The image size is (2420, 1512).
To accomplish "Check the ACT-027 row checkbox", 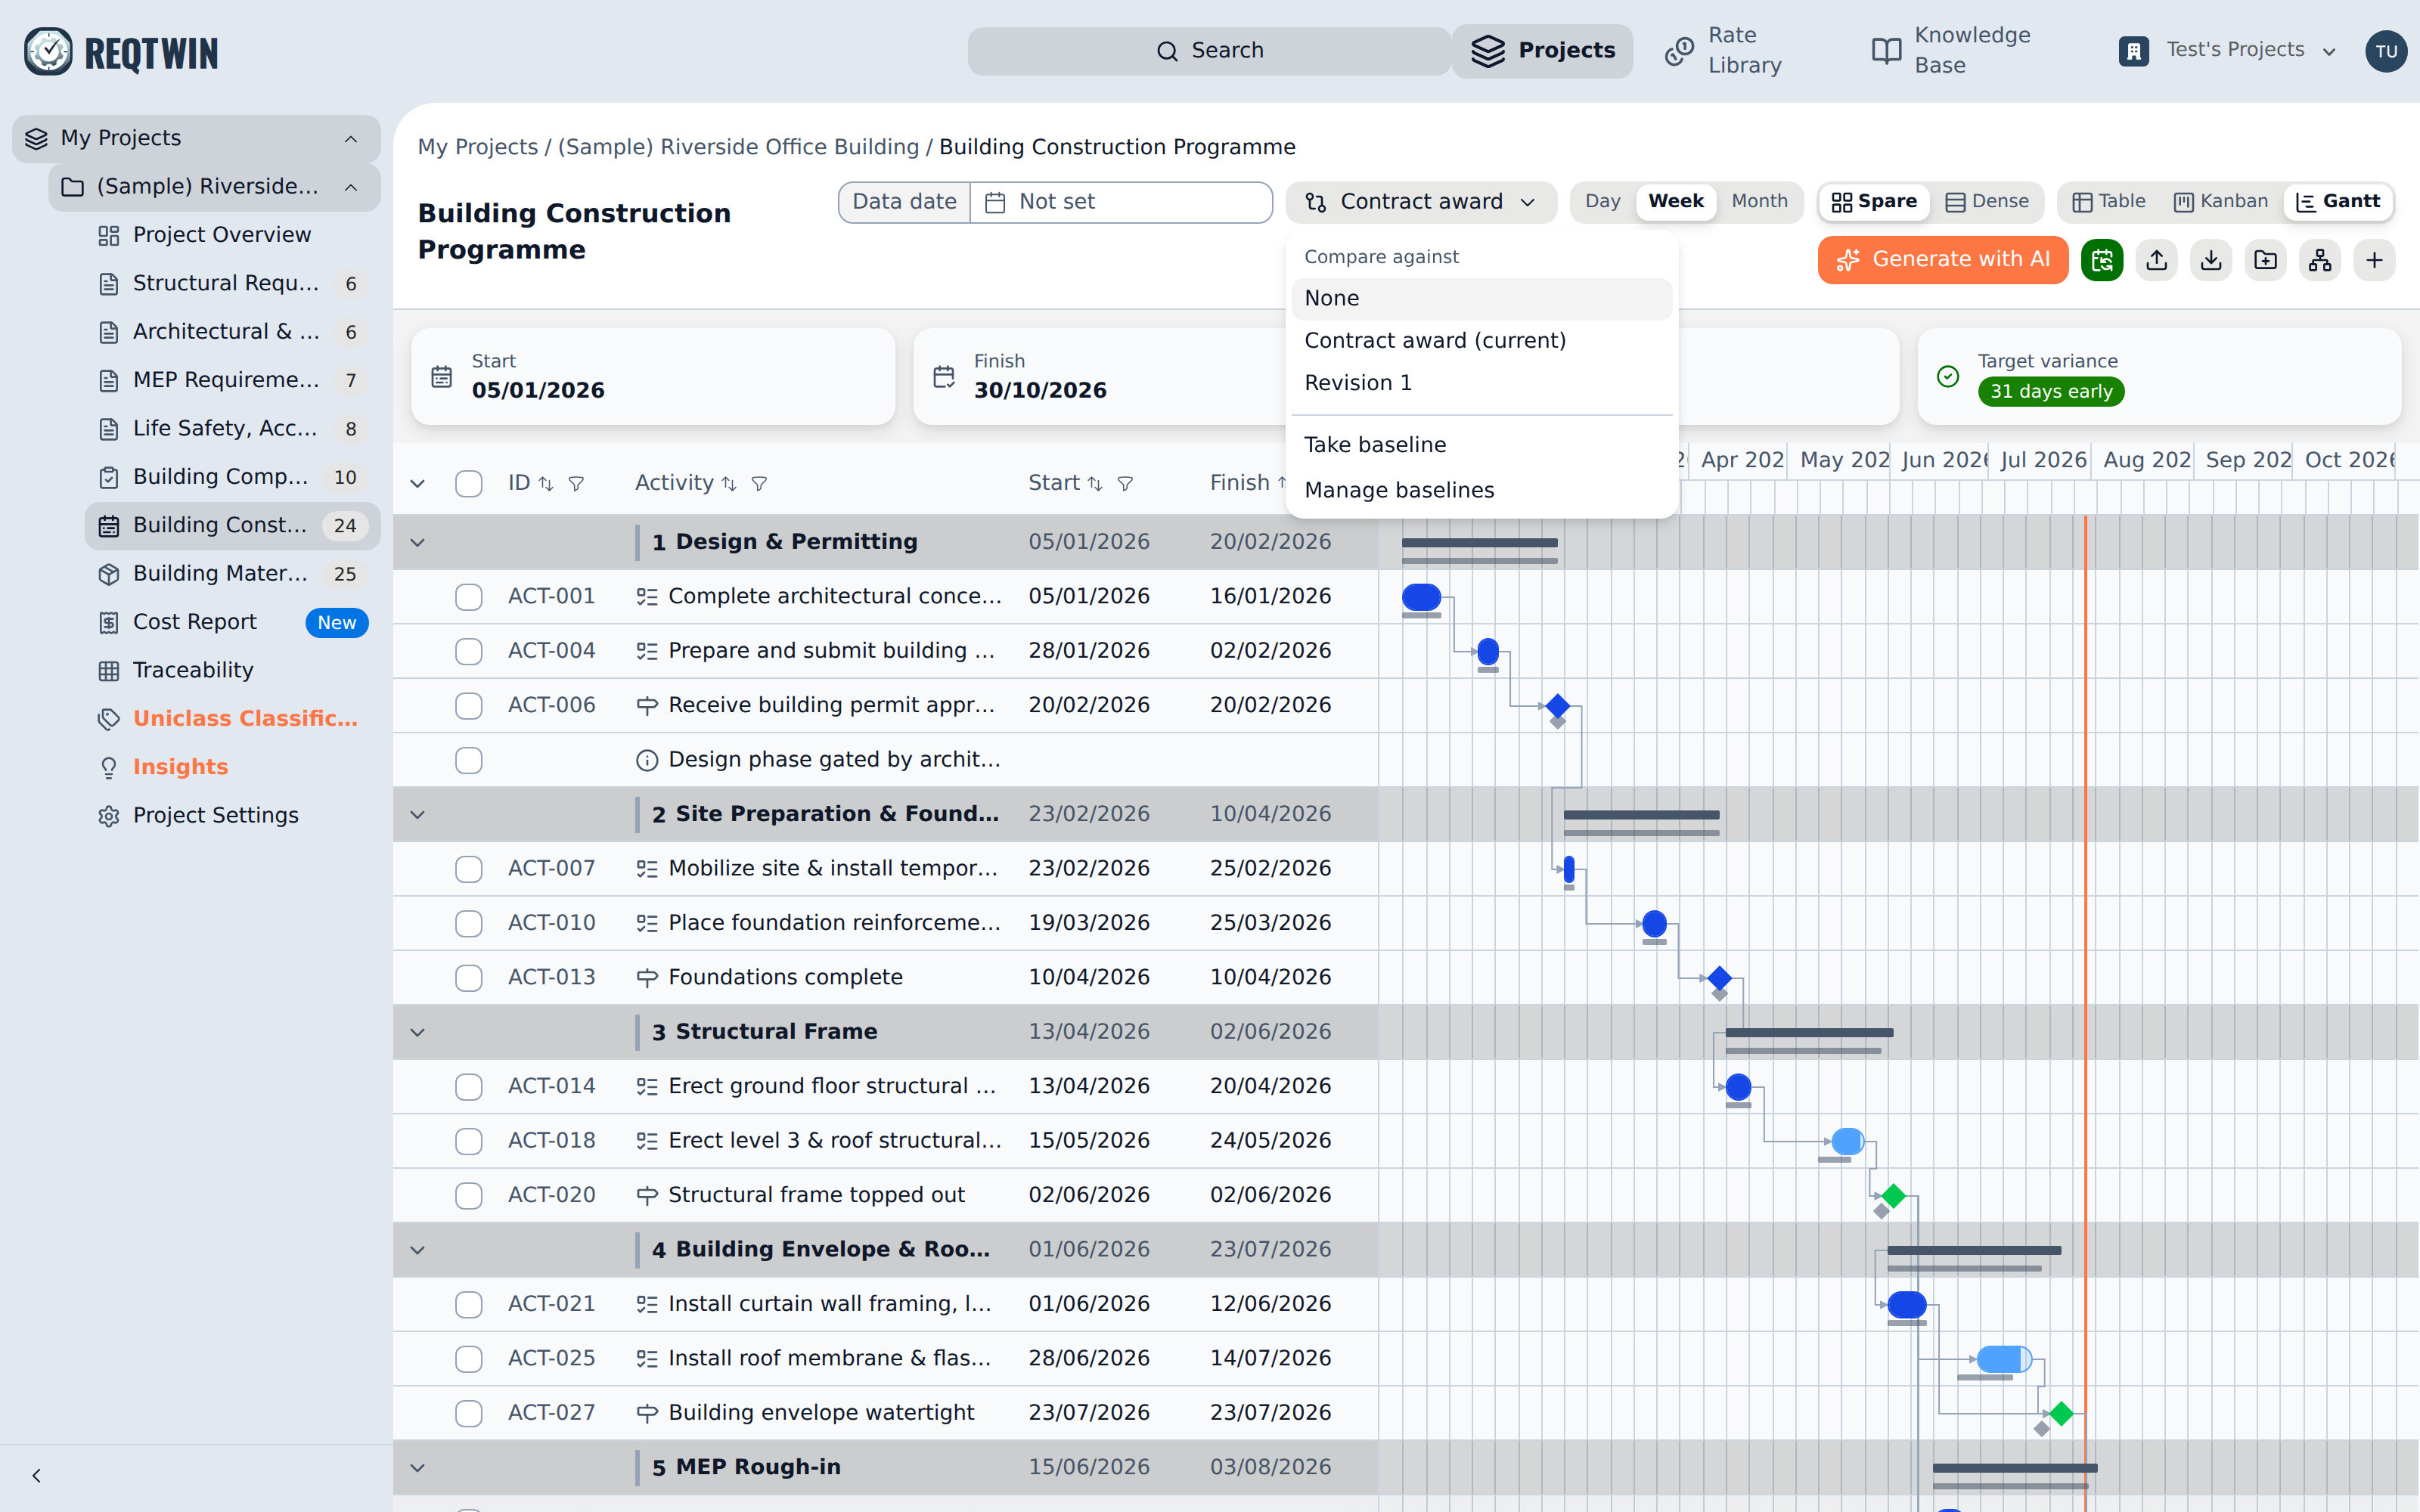I will point(468,1413).
